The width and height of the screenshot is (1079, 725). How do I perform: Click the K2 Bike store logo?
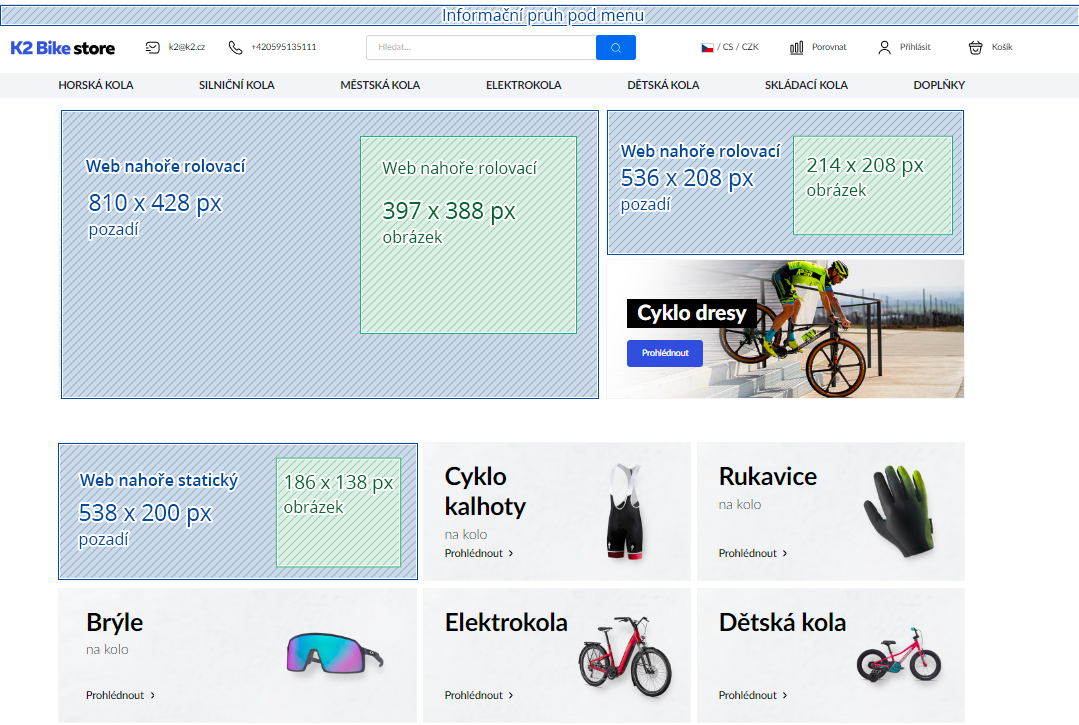coord(63,47)
